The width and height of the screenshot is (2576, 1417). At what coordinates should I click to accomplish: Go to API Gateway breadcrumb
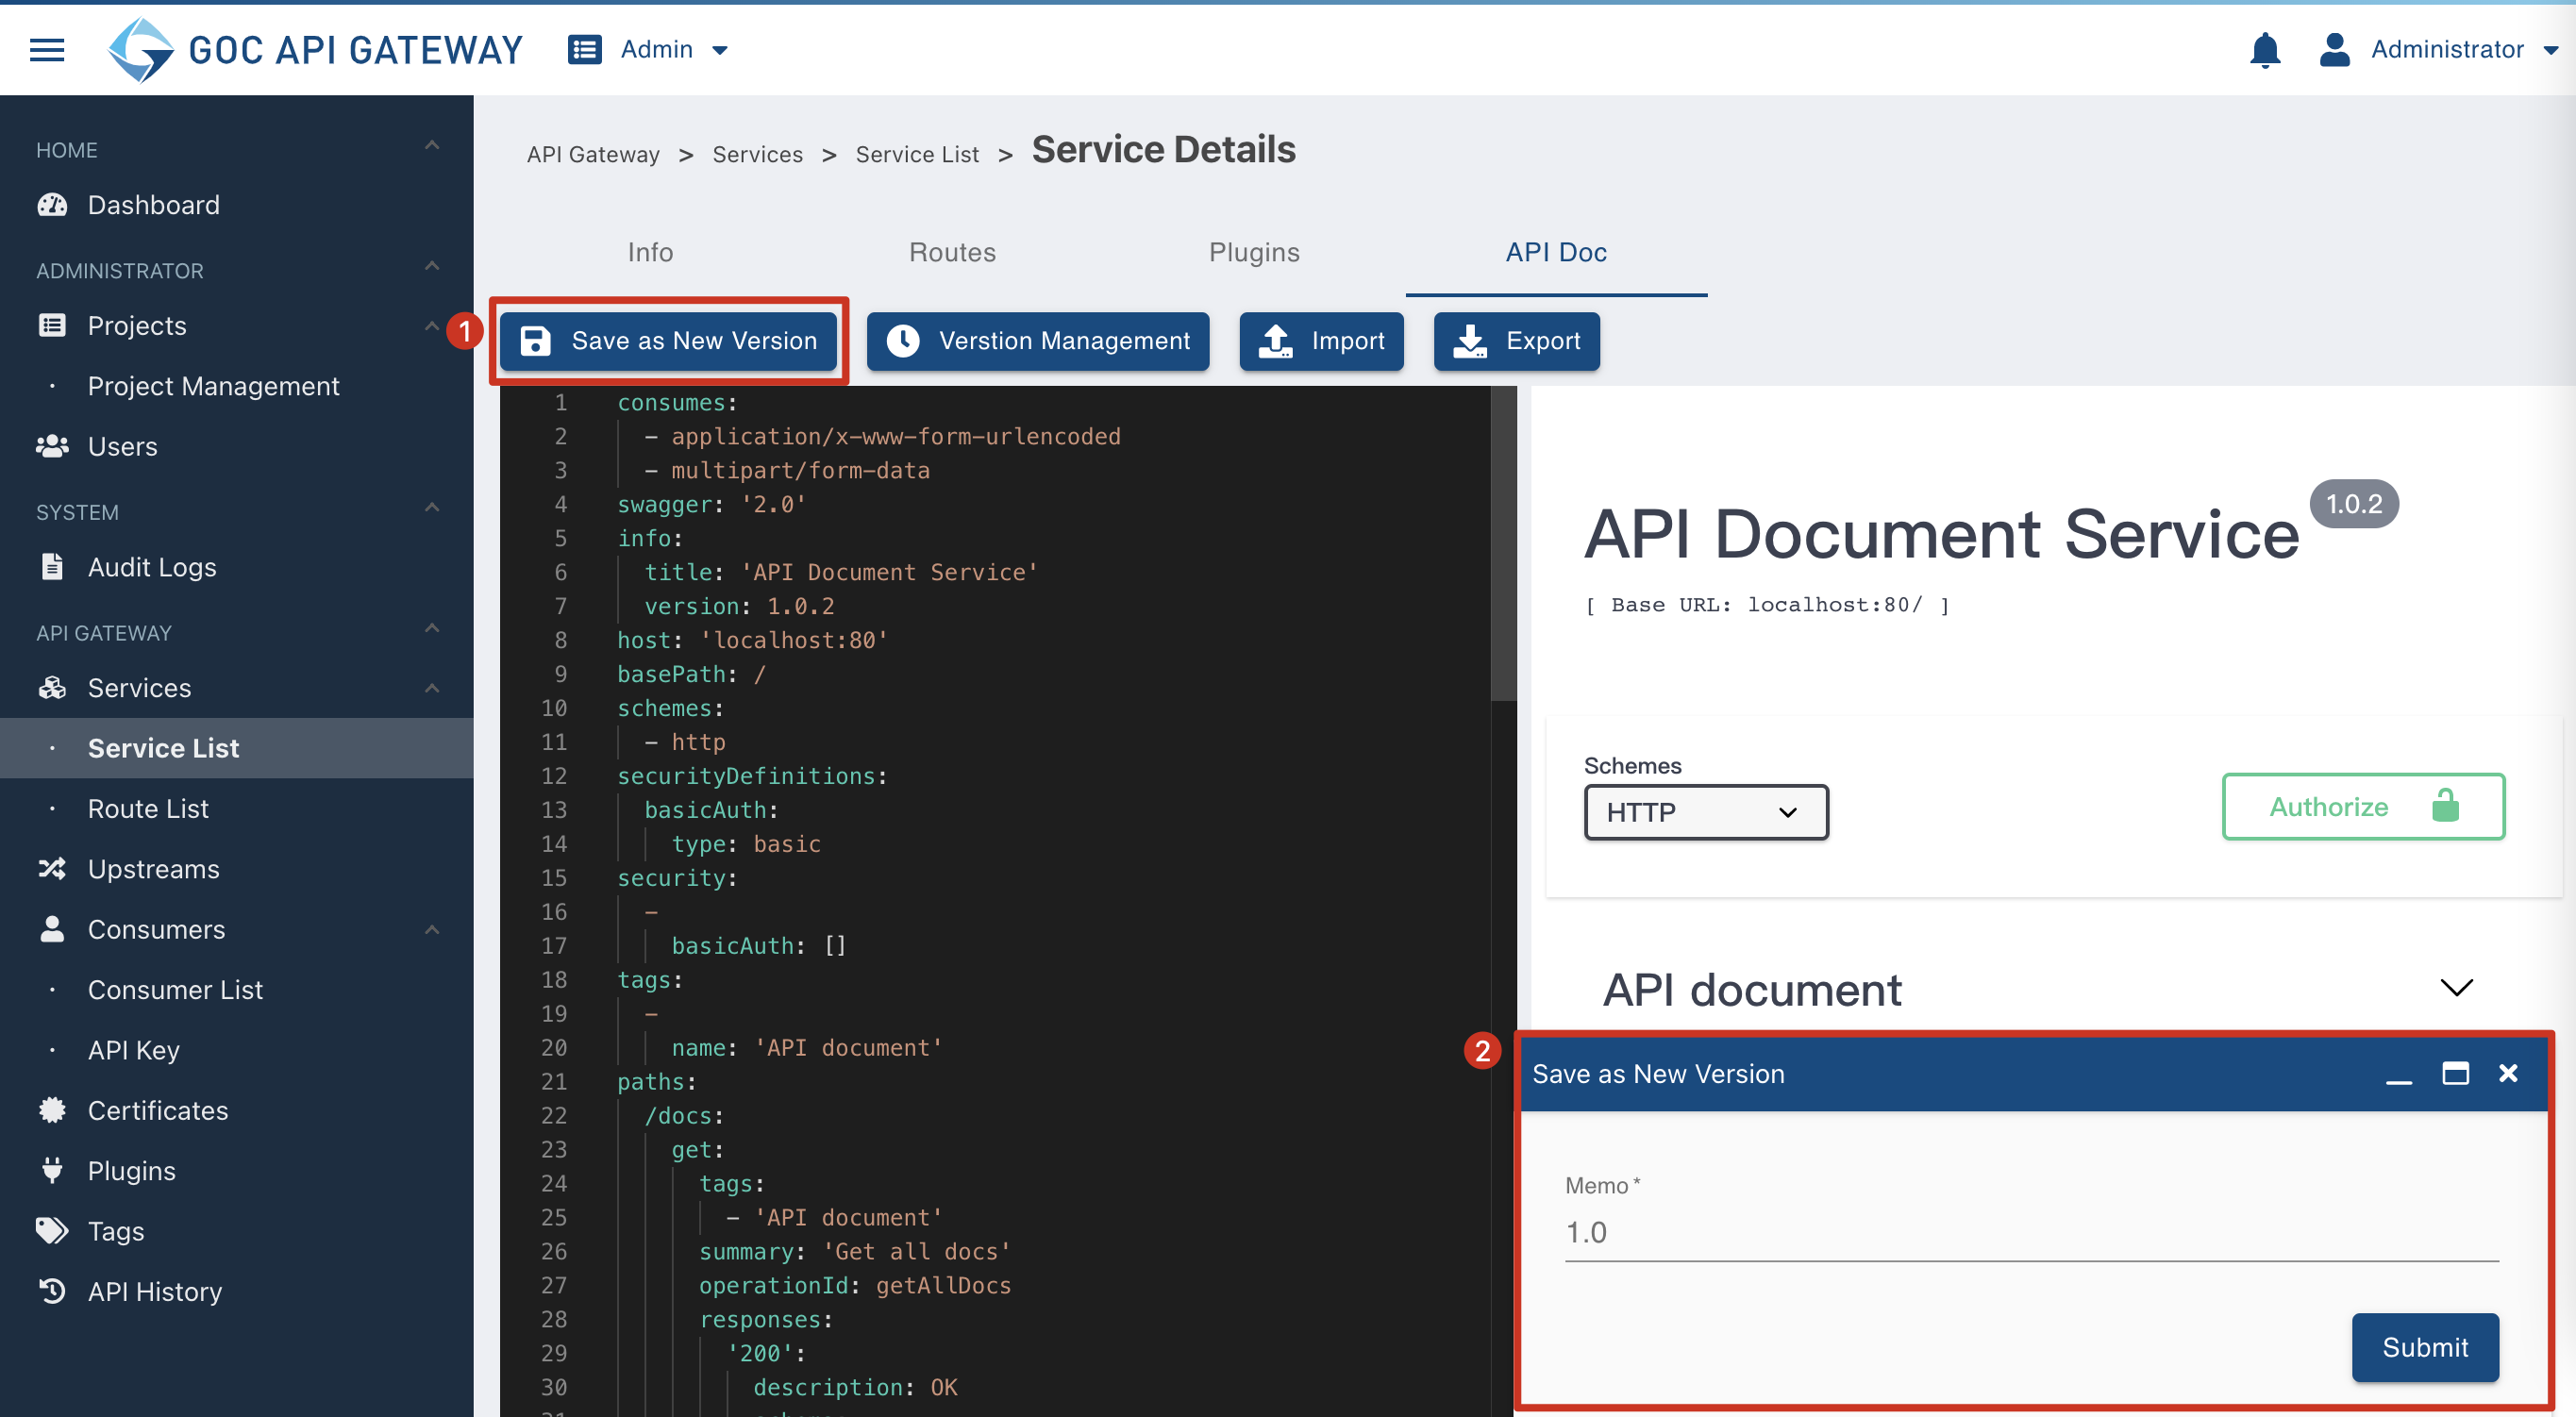[x=593, y=155]
